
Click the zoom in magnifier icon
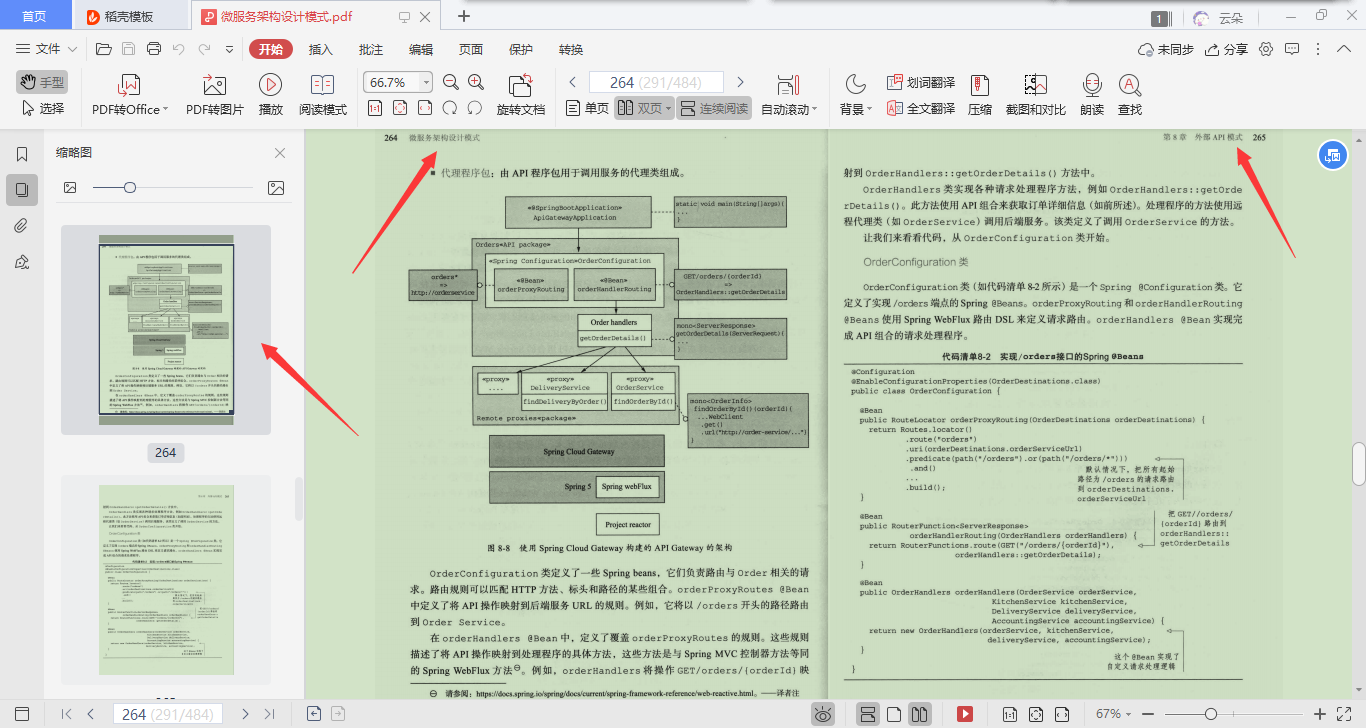pos(476,83)
